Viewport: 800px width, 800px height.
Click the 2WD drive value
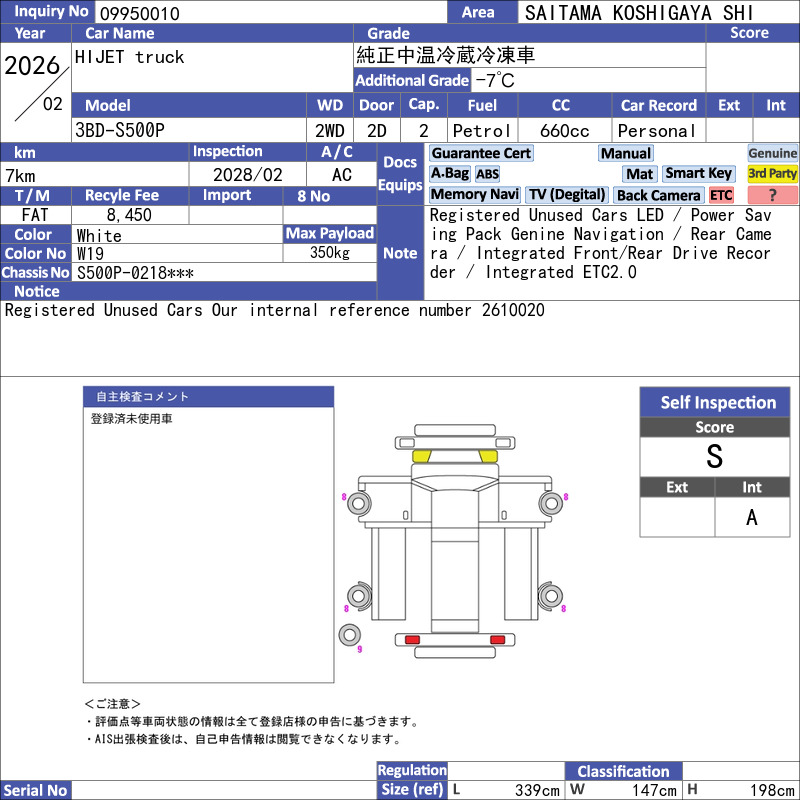click(330, 131)
